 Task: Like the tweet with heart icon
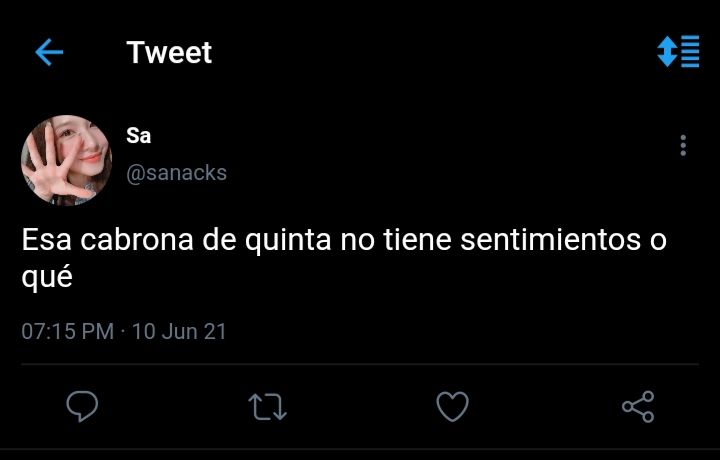click(452, 406)
